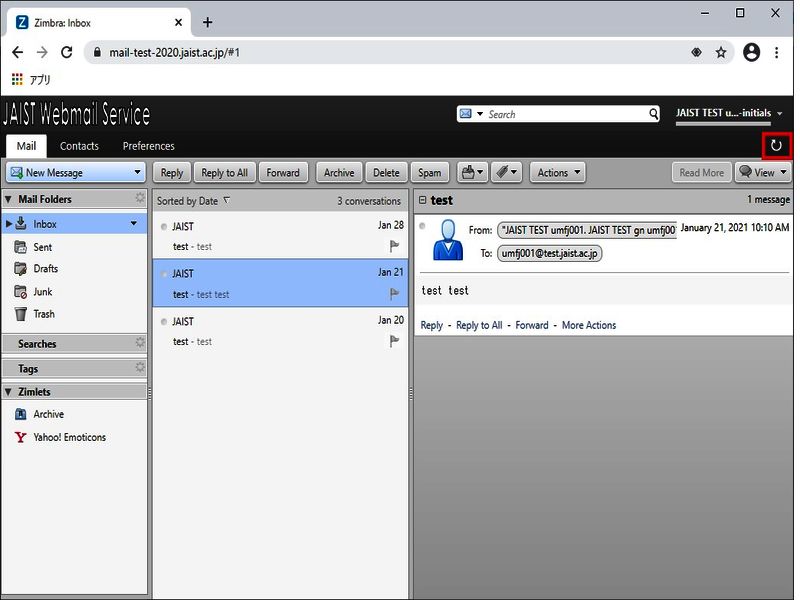Click the More Actions link
This screenshot has width=800, height=600.
pyautogui.click(x=589, y=325)
